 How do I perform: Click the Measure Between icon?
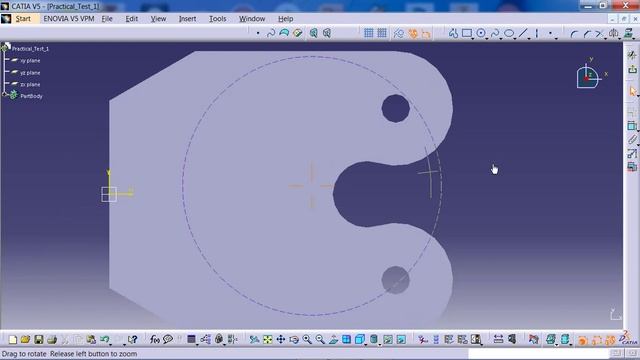point(498,339)
